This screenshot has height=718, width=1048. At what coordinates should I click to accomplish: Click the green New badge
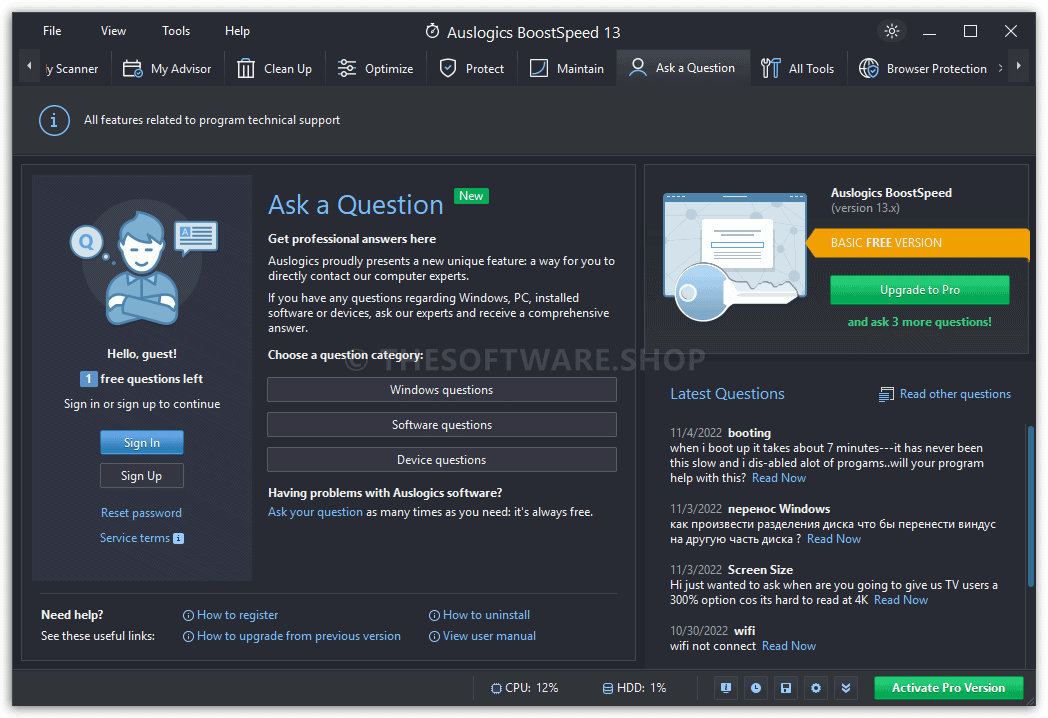(471, 196)
